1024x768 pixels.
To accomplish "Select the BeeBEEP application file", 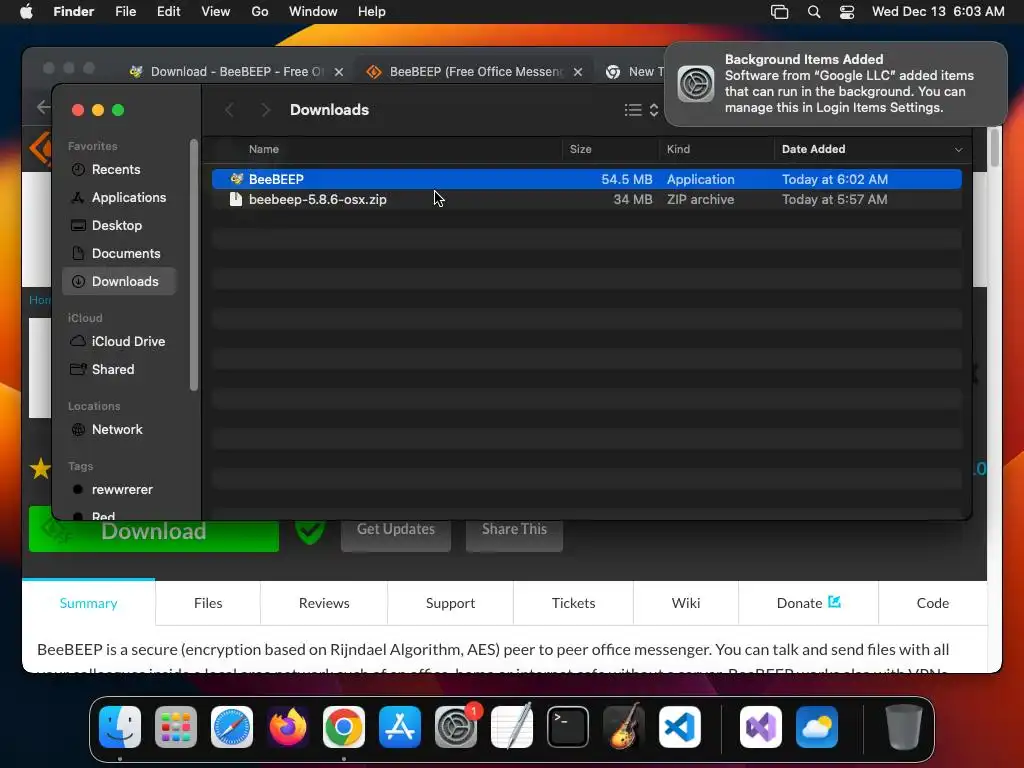I will pyautogui.click(x=586, y=179).
